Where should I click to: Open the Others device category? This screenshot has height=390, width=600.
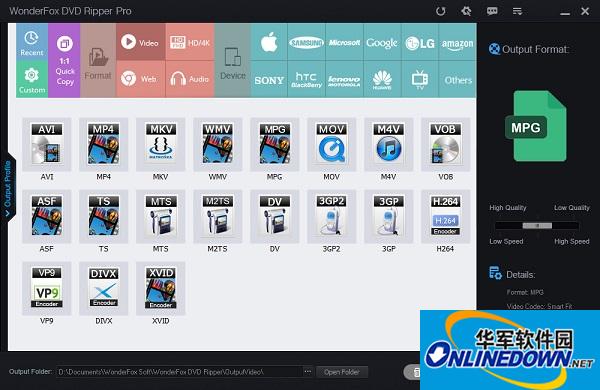[x=457, y=79]
